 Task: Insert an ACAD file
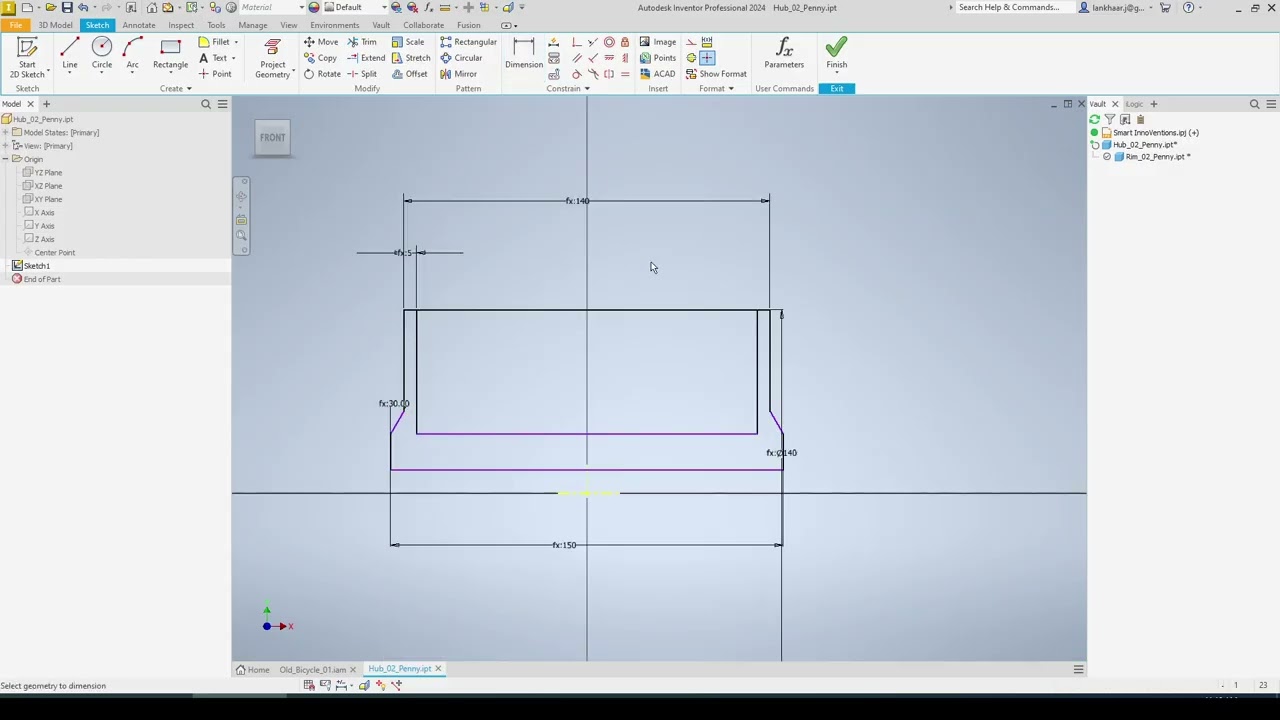point(658,74)
